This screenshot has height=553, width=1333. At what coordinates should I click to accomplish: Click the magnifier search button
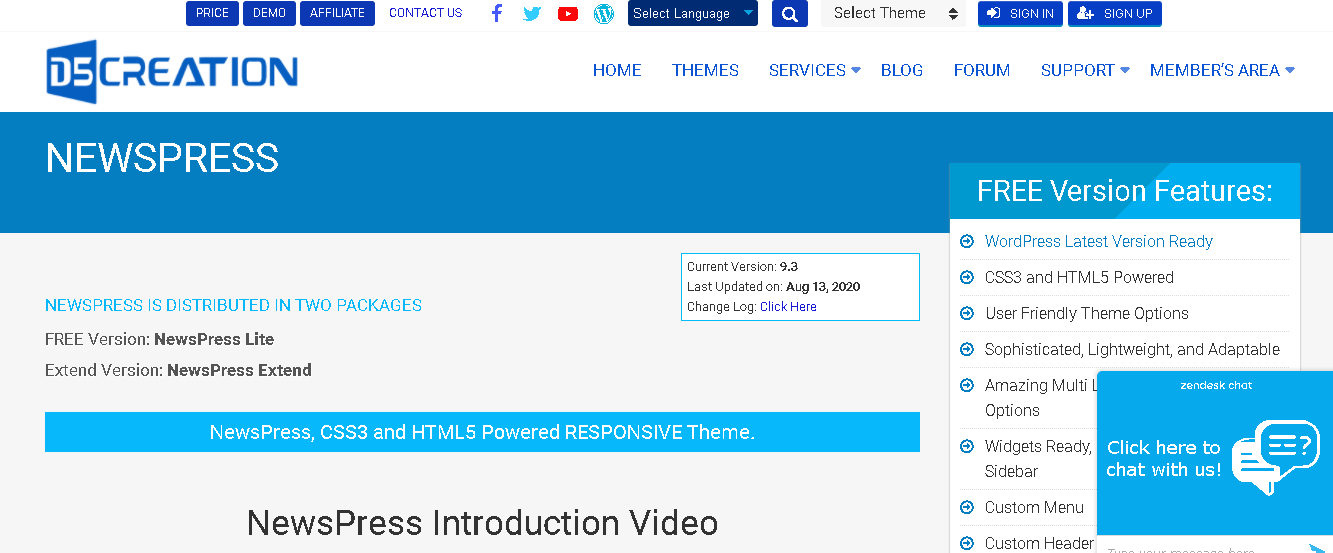coord(790,14)
